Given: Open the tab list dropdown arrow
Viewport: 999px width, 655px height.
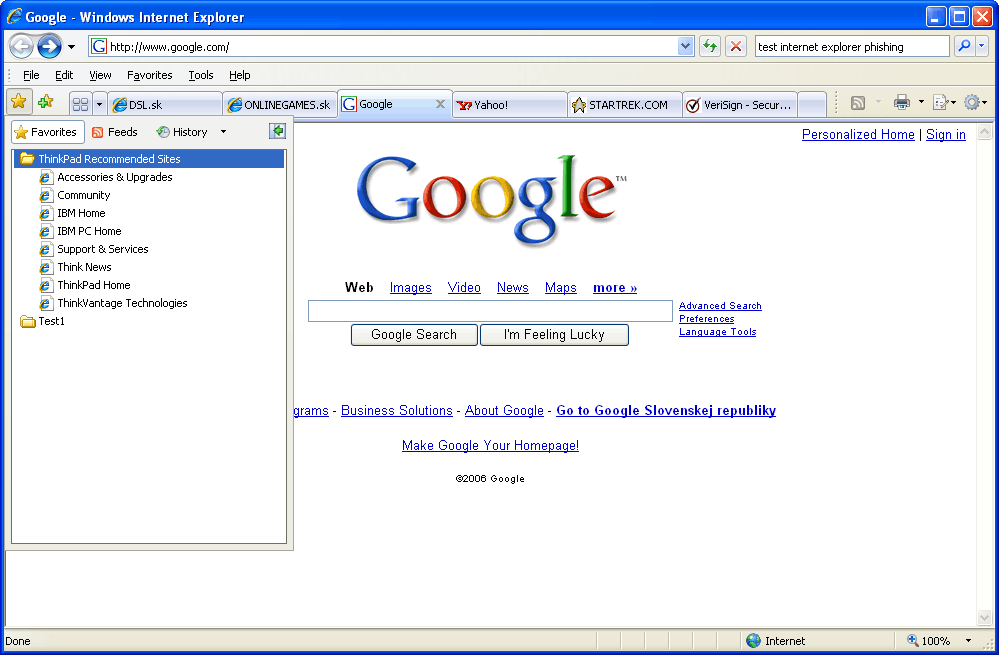Looking at the screenshot, I should [99, 104].
